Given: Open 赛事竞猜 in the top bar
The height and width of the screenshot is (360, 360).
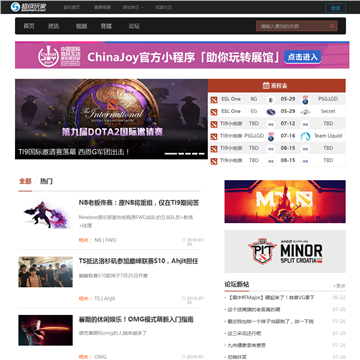Looking at the screenshot, I should point(102,7).
